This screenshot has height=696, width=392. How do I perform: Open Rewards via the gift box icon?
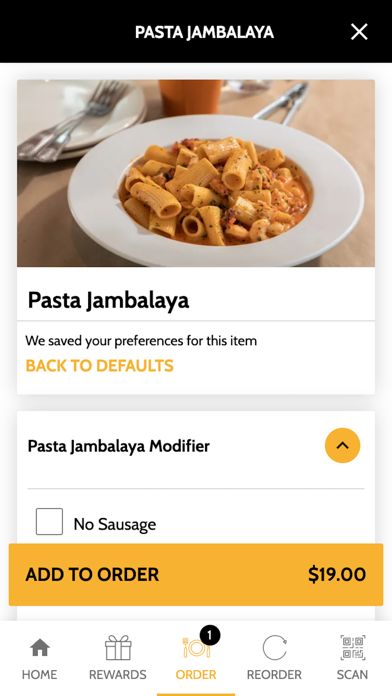tap(118, 648)
